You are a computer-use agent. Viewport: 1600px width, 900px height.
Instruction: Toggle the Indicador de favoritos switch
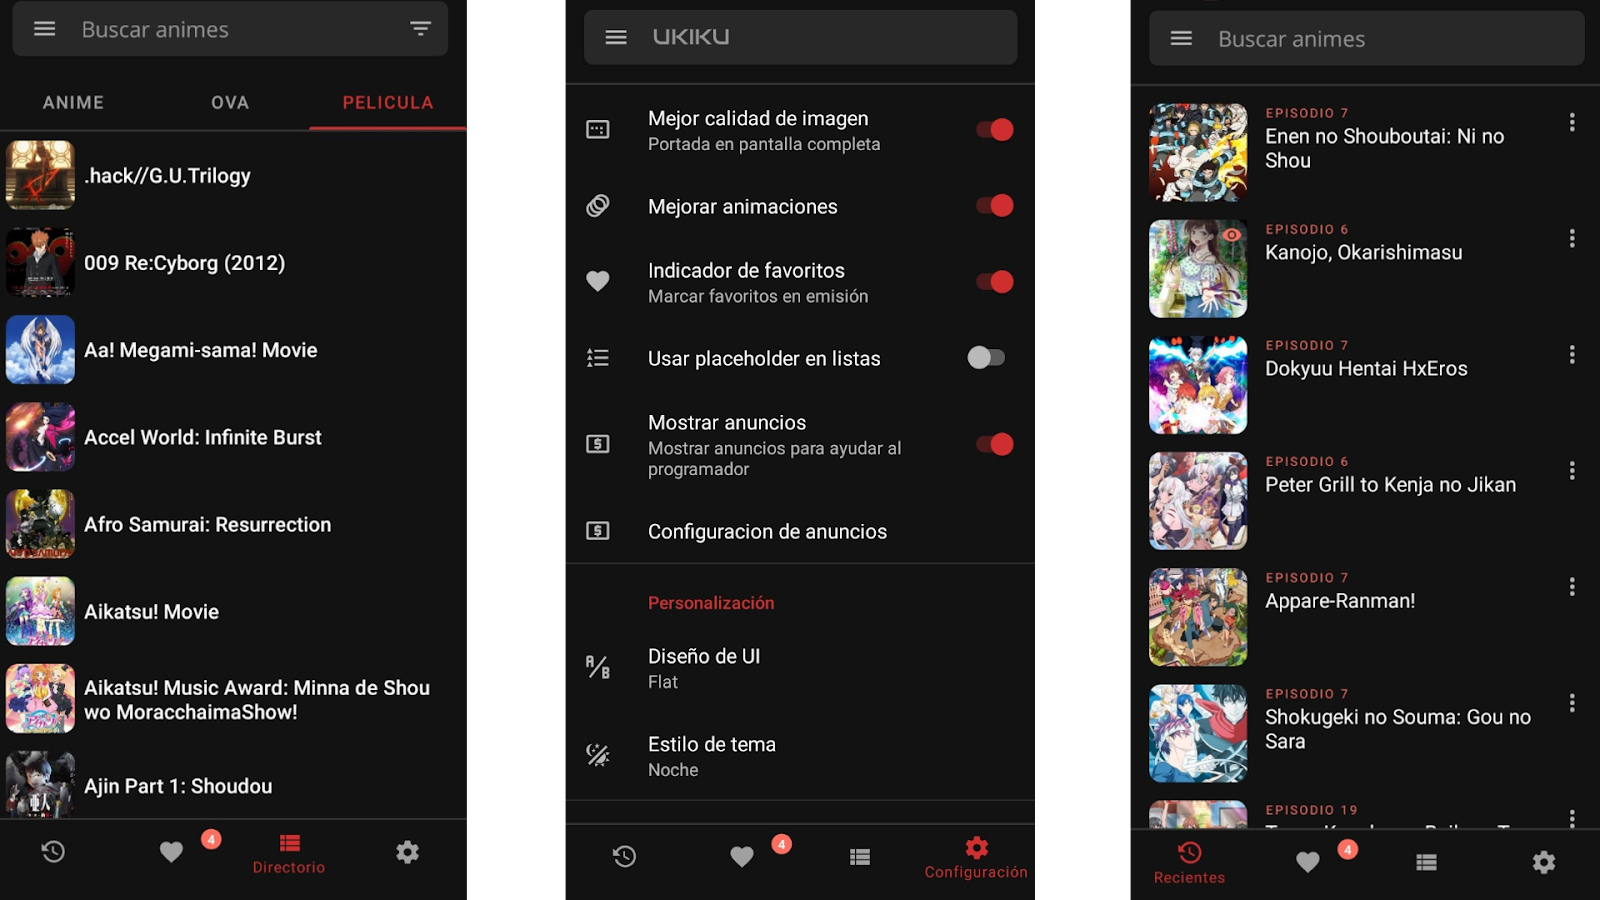[x=993, y=281]
